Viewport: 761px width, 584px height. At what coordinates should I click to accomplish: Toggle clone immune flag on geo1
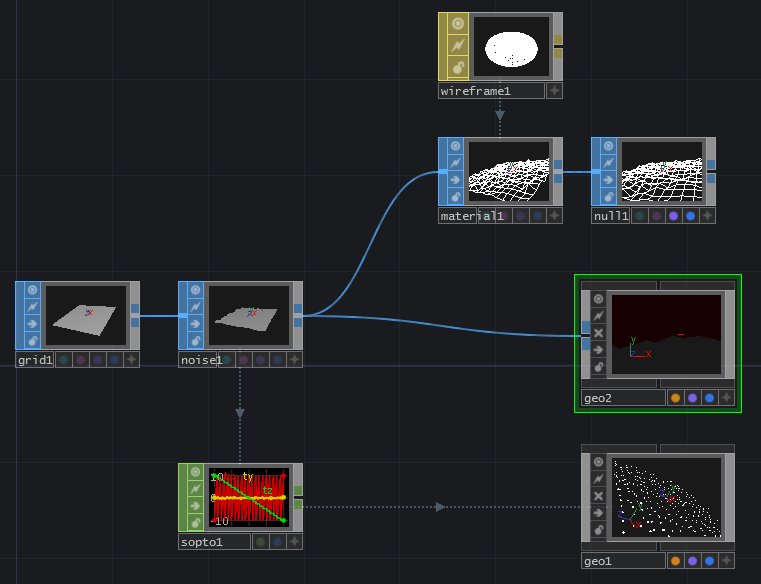tap(598, 479)
